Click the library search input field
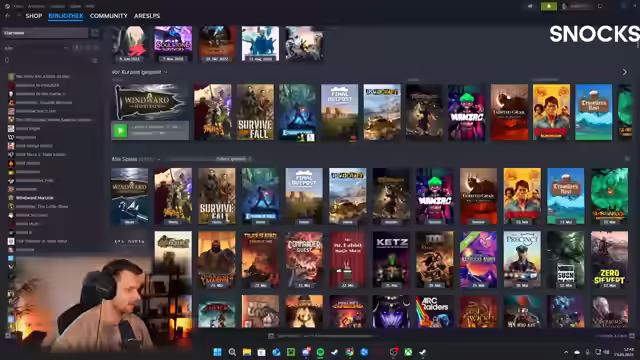 (x=45, y=33)
